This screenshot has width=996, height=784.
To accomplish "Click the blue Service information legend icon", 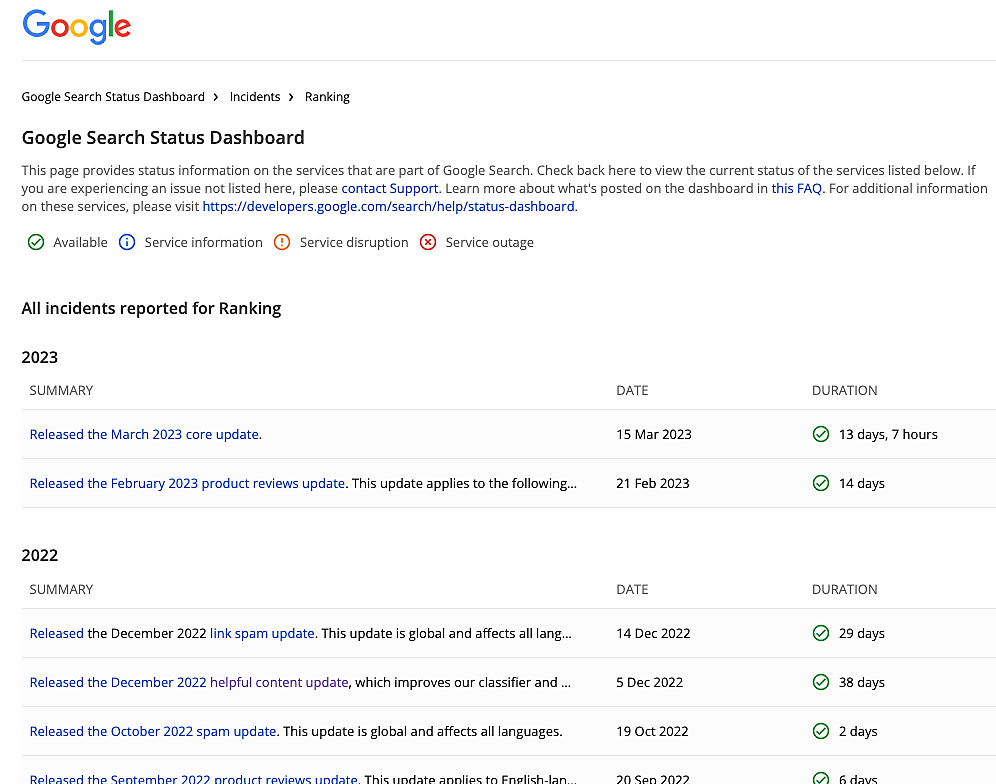I will tap(127, 242).
